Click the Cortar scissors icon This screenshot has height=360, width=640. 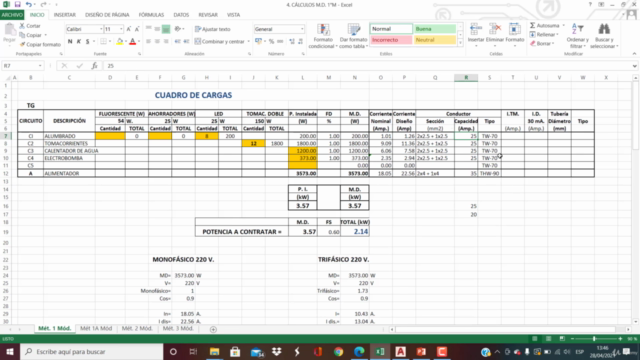22,26
